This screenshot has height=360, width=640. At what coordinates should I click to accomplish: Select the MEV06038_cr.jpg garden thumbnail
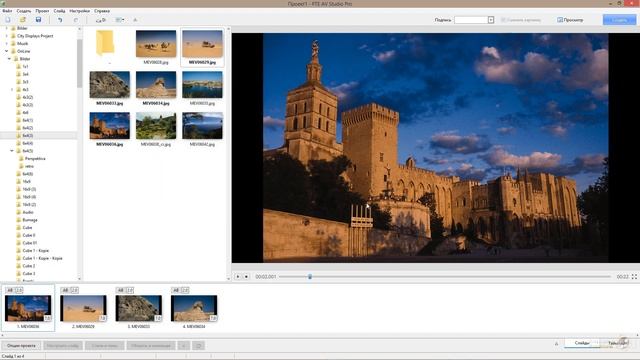(156, 126)
